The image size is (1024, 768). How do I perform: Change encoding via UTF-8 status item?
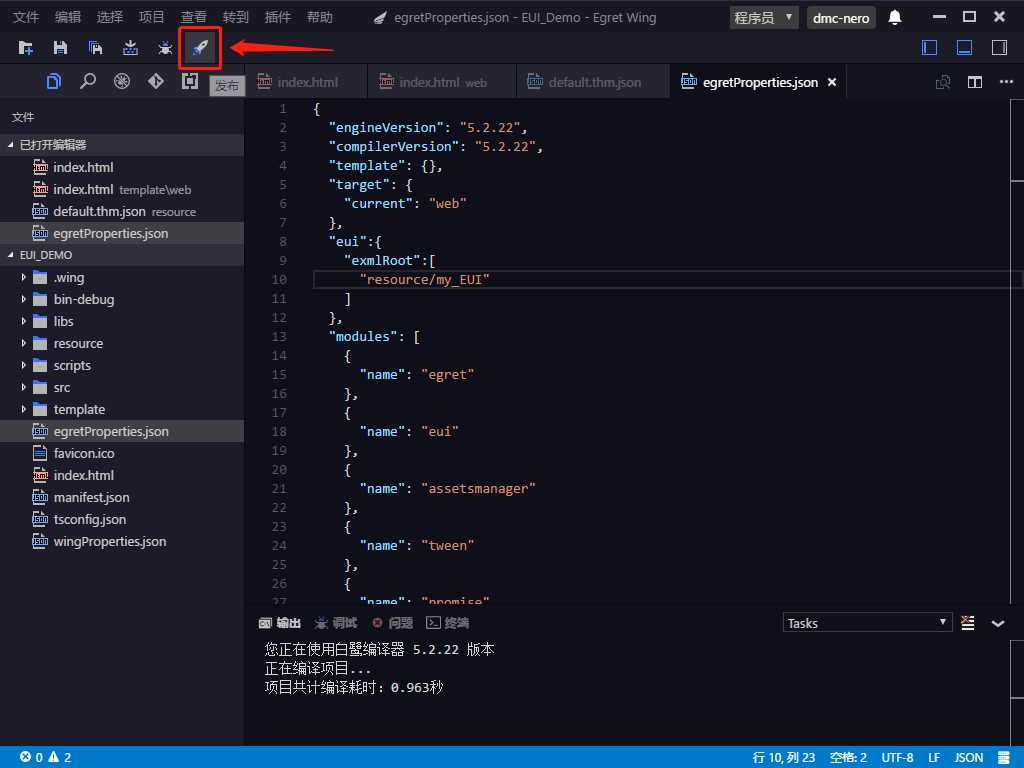(897, 758)
